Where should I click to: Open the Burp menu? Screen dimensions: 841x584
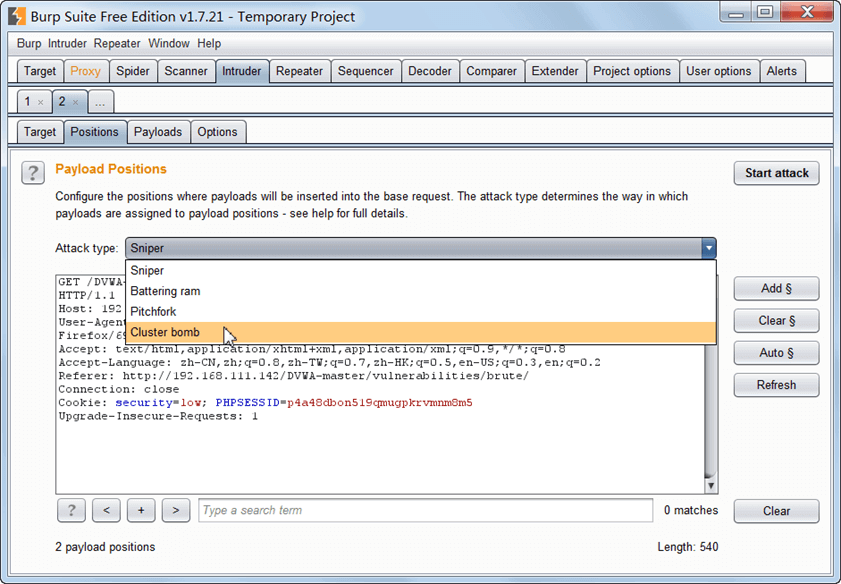pyautogui.click(x=29, y=43)
